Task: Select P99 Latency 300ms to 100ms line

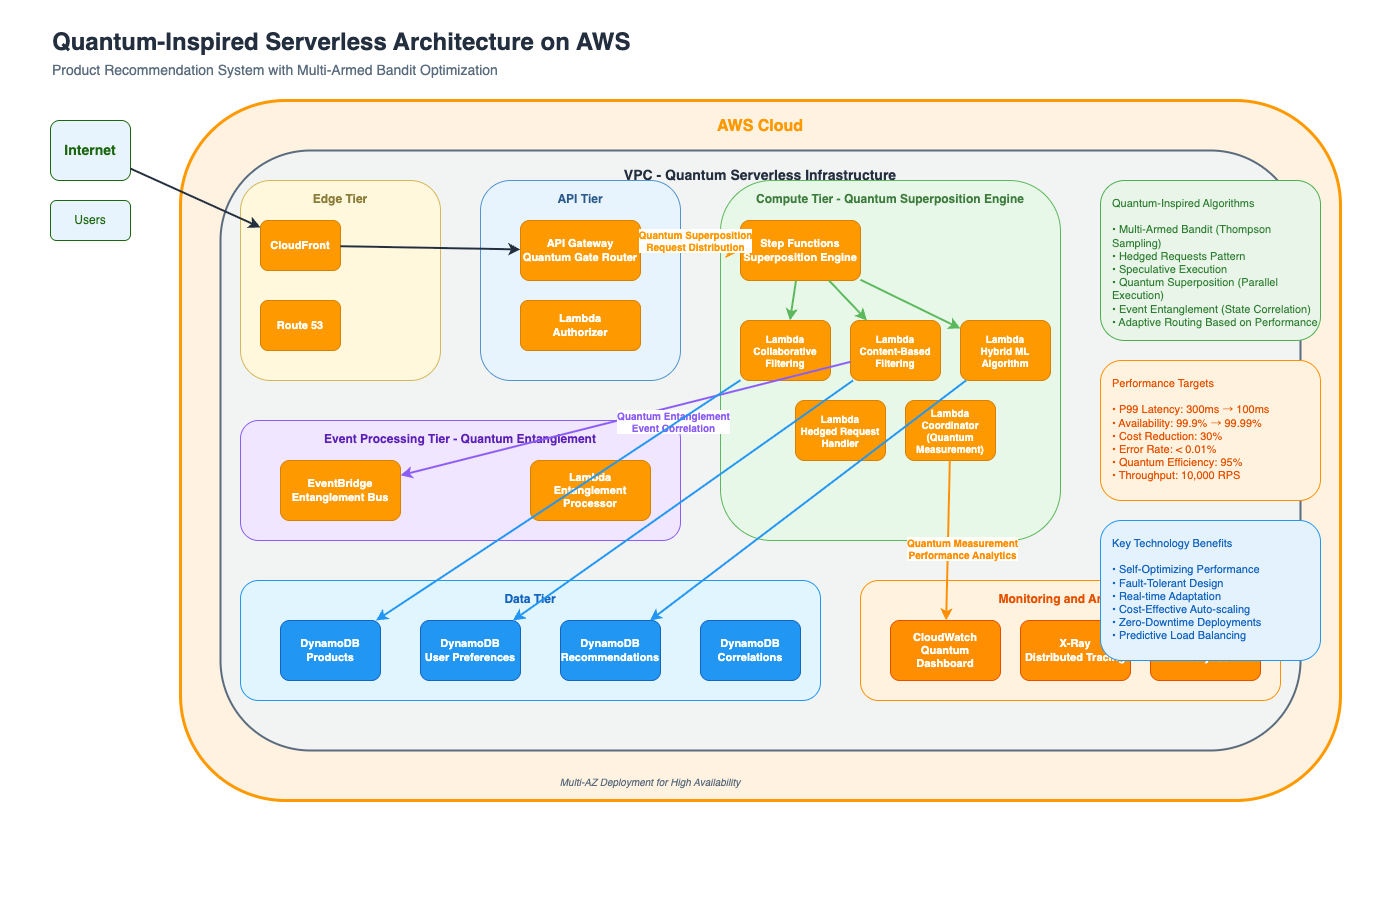Action: click(x=1191, y=409)
